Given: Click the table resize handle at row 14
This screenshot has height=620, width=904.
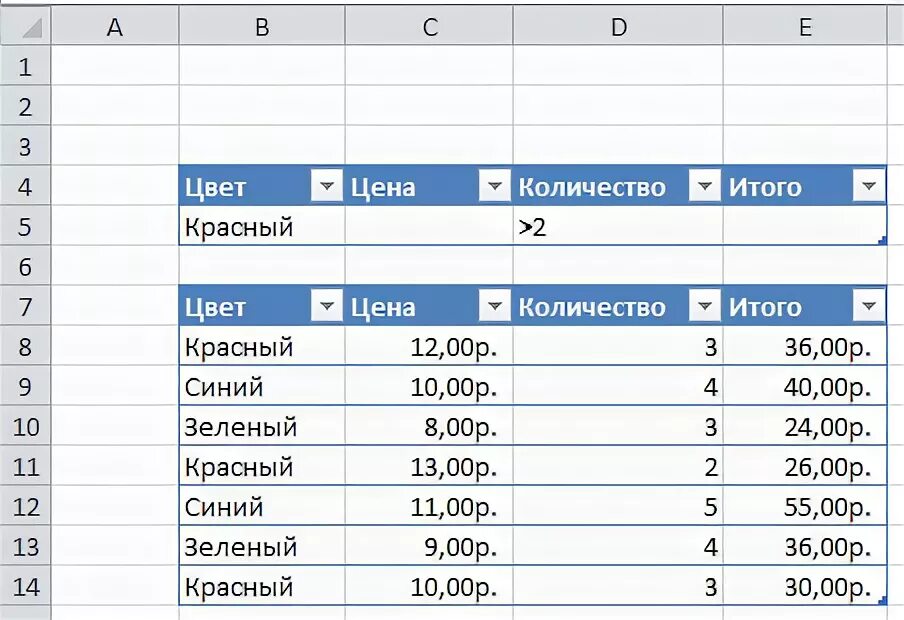Looking at the screenshot, I should tap(882, 601).
